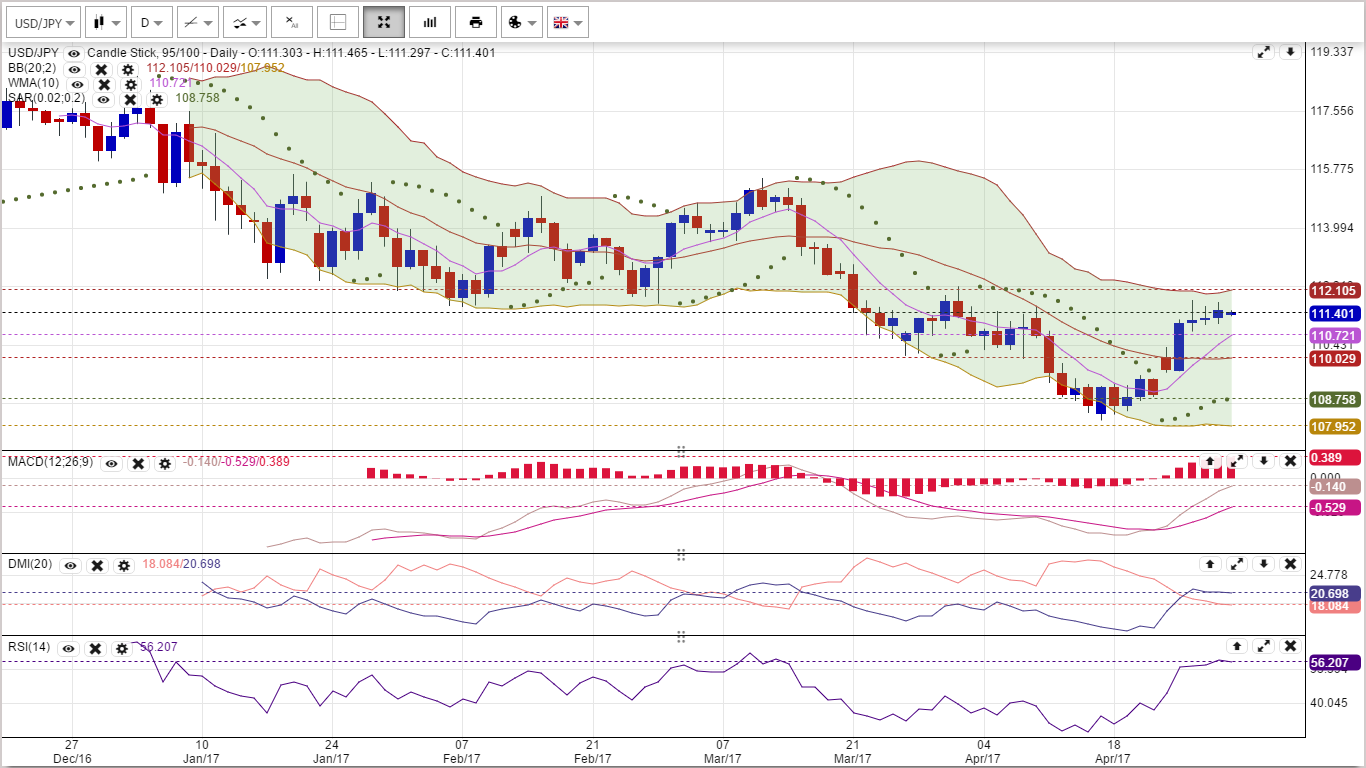Toggle visibility of DMI(20) indicator
Screen dimensions: 1366x768
pyautogui.click(x=70, y=565)
